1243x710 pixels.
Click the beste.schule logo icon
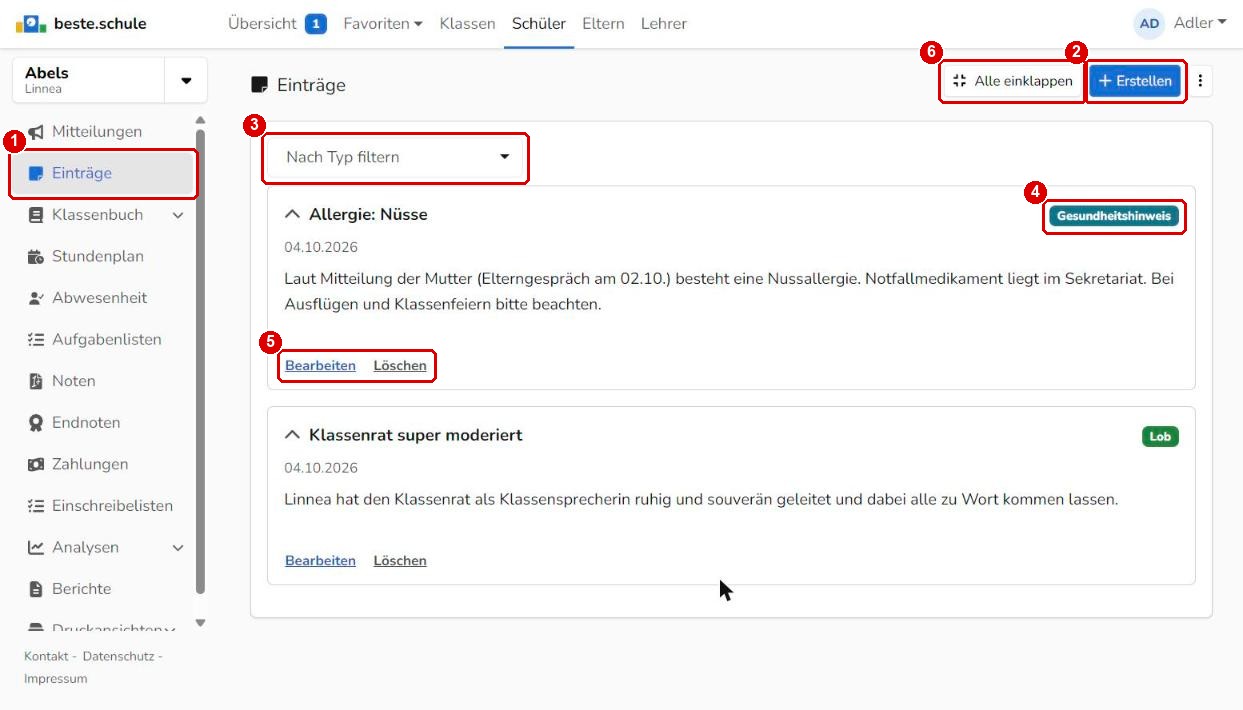pos(31,23)
